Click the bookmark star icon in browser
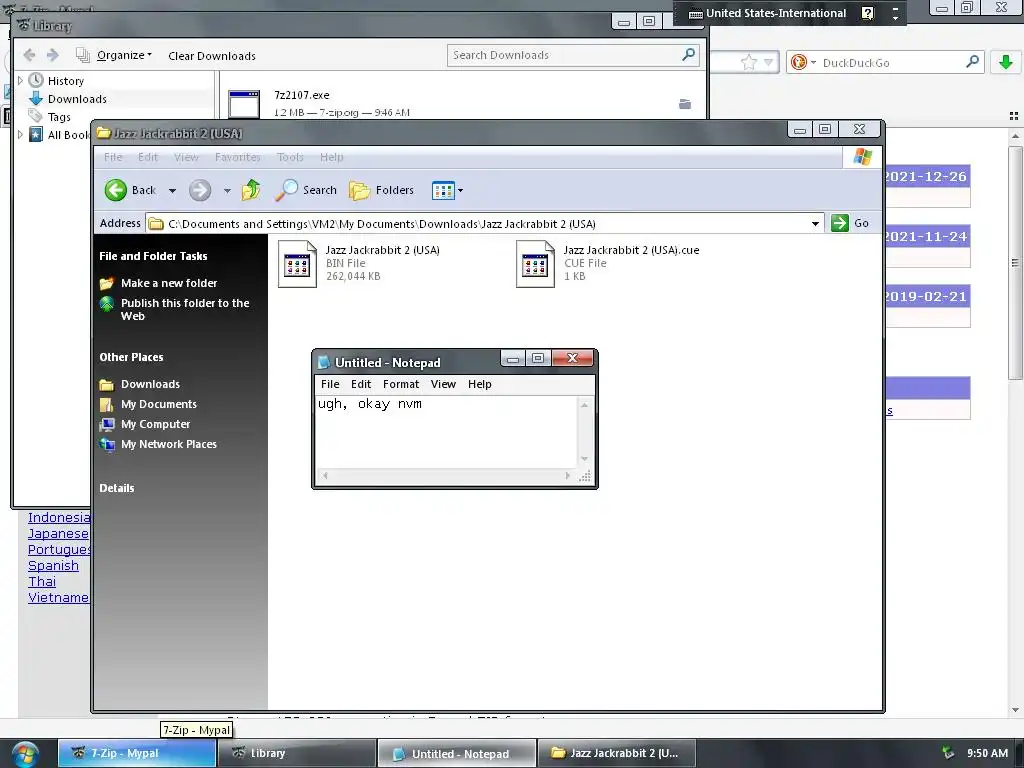 (x=748, y=63)
